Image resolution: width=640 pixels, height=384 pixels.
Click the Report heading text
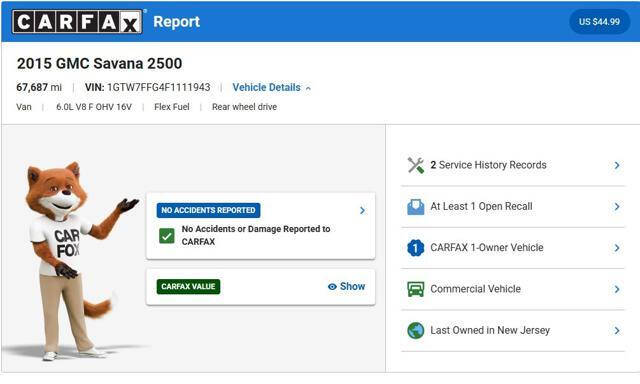coord(176,22)
